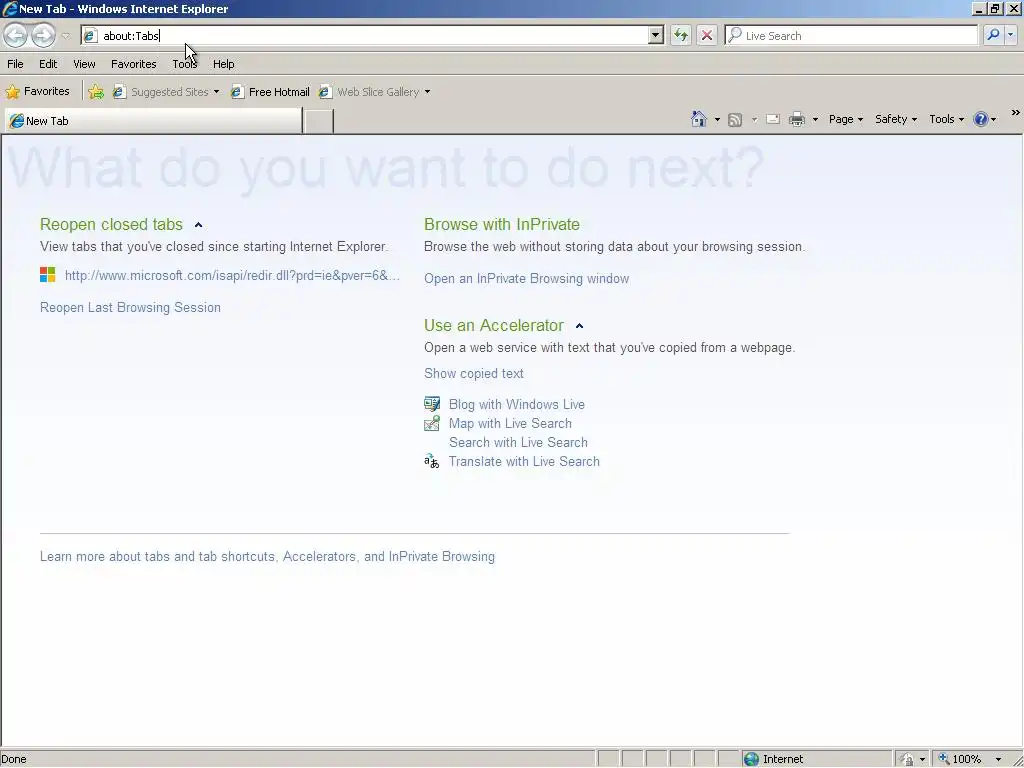Open the search provider dropdown arrow

tap(1010, 35)
